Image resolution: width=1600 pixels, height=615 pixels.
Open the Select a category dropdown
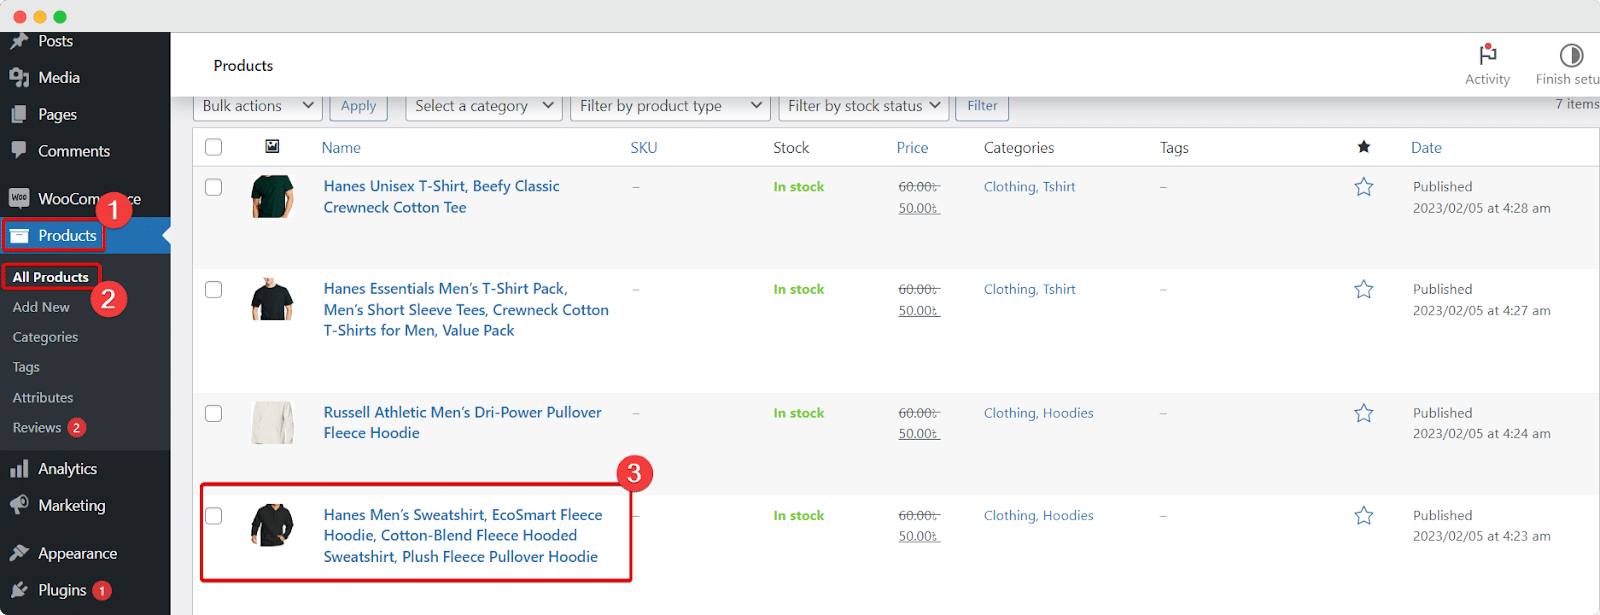coord(484,106)
